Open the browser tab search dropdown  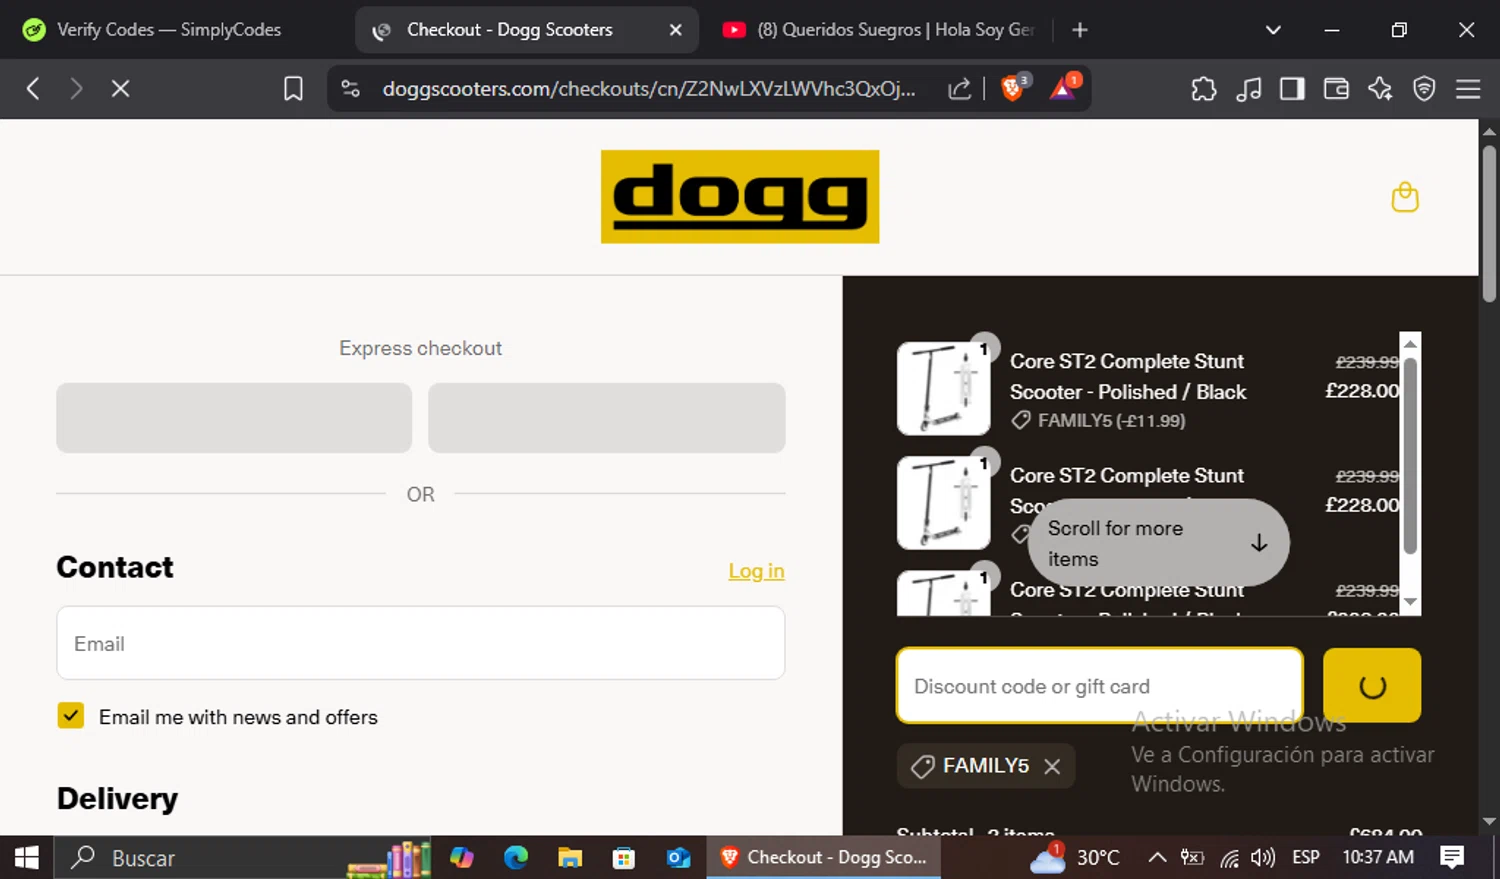tap(1273, 30)
